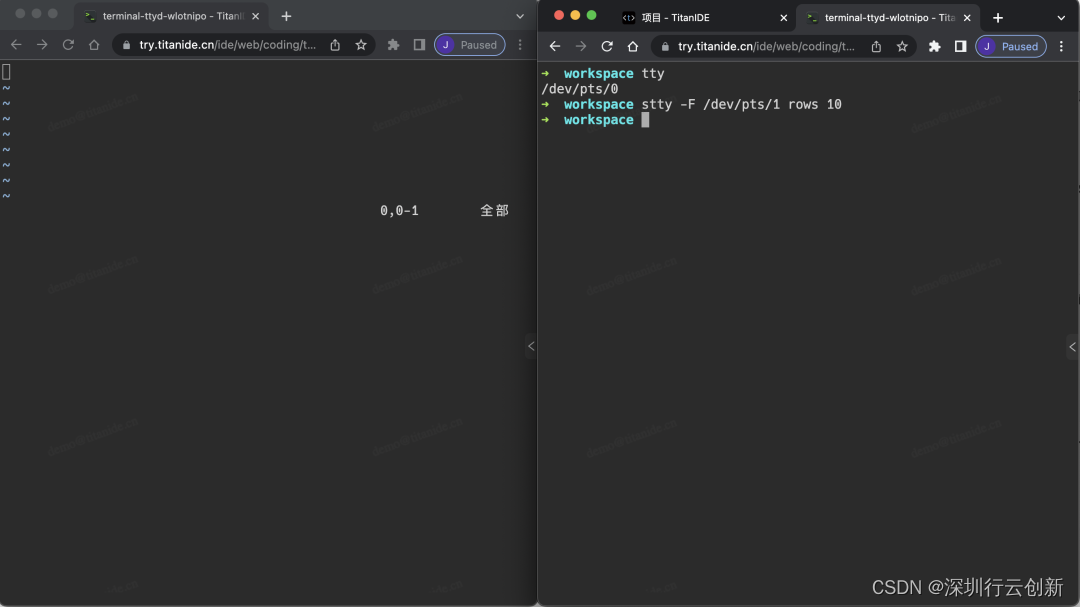Share page icon in right browser window

tap(876, 46)
